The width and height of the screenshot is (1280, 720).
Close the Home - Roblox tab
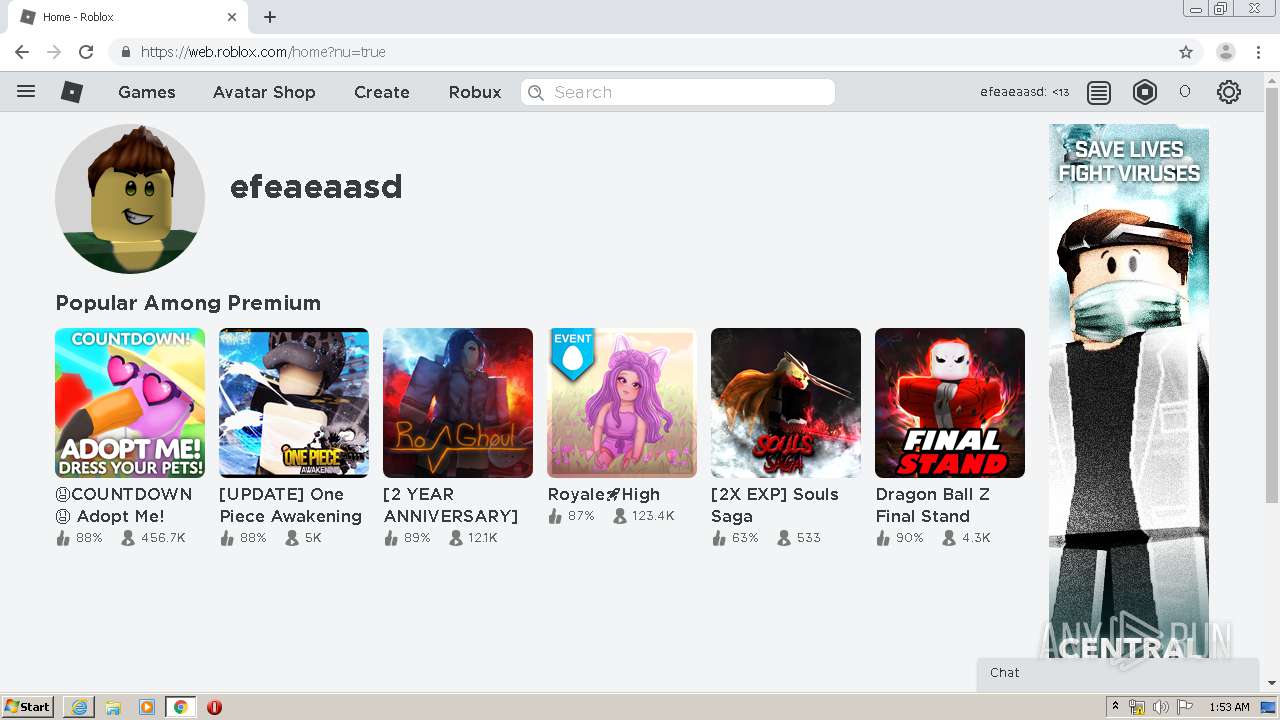pos(232,17)
